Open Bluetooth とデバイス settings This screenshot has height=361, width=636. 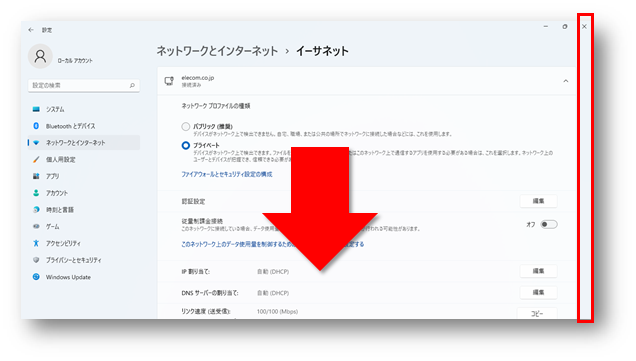click(84, 126)
